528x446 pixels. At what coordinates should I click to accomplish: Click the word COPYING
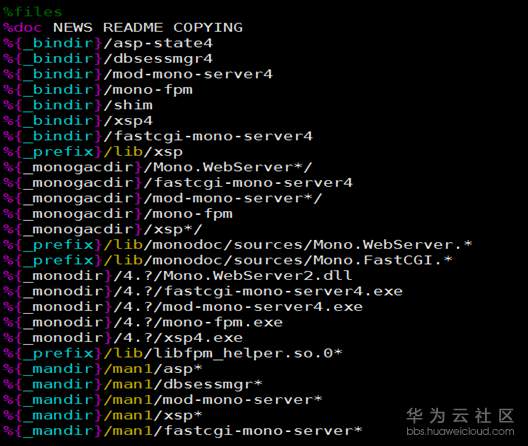pos(208,28)
